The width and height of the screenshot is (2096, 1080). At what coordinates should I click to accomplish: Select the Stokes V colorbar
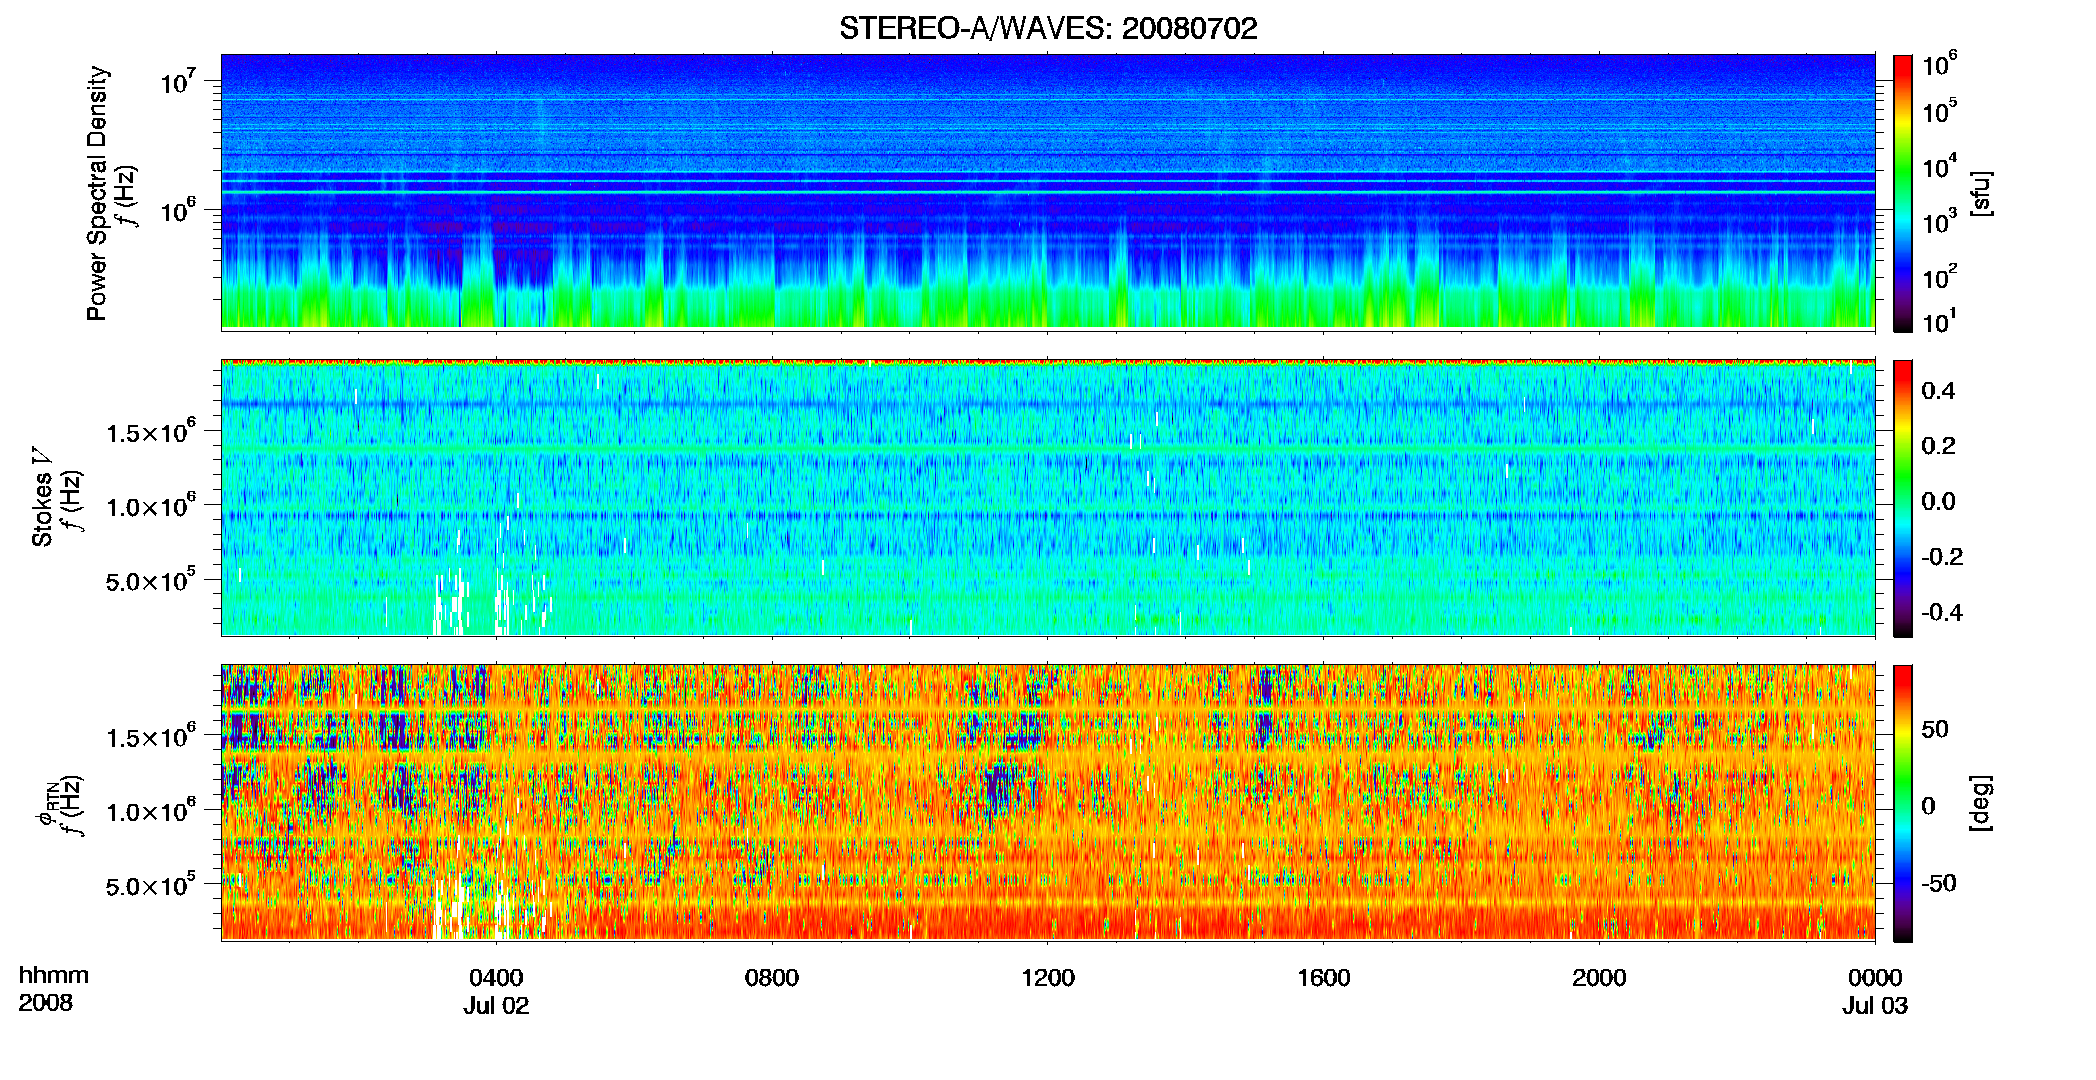coord(1902,498)
